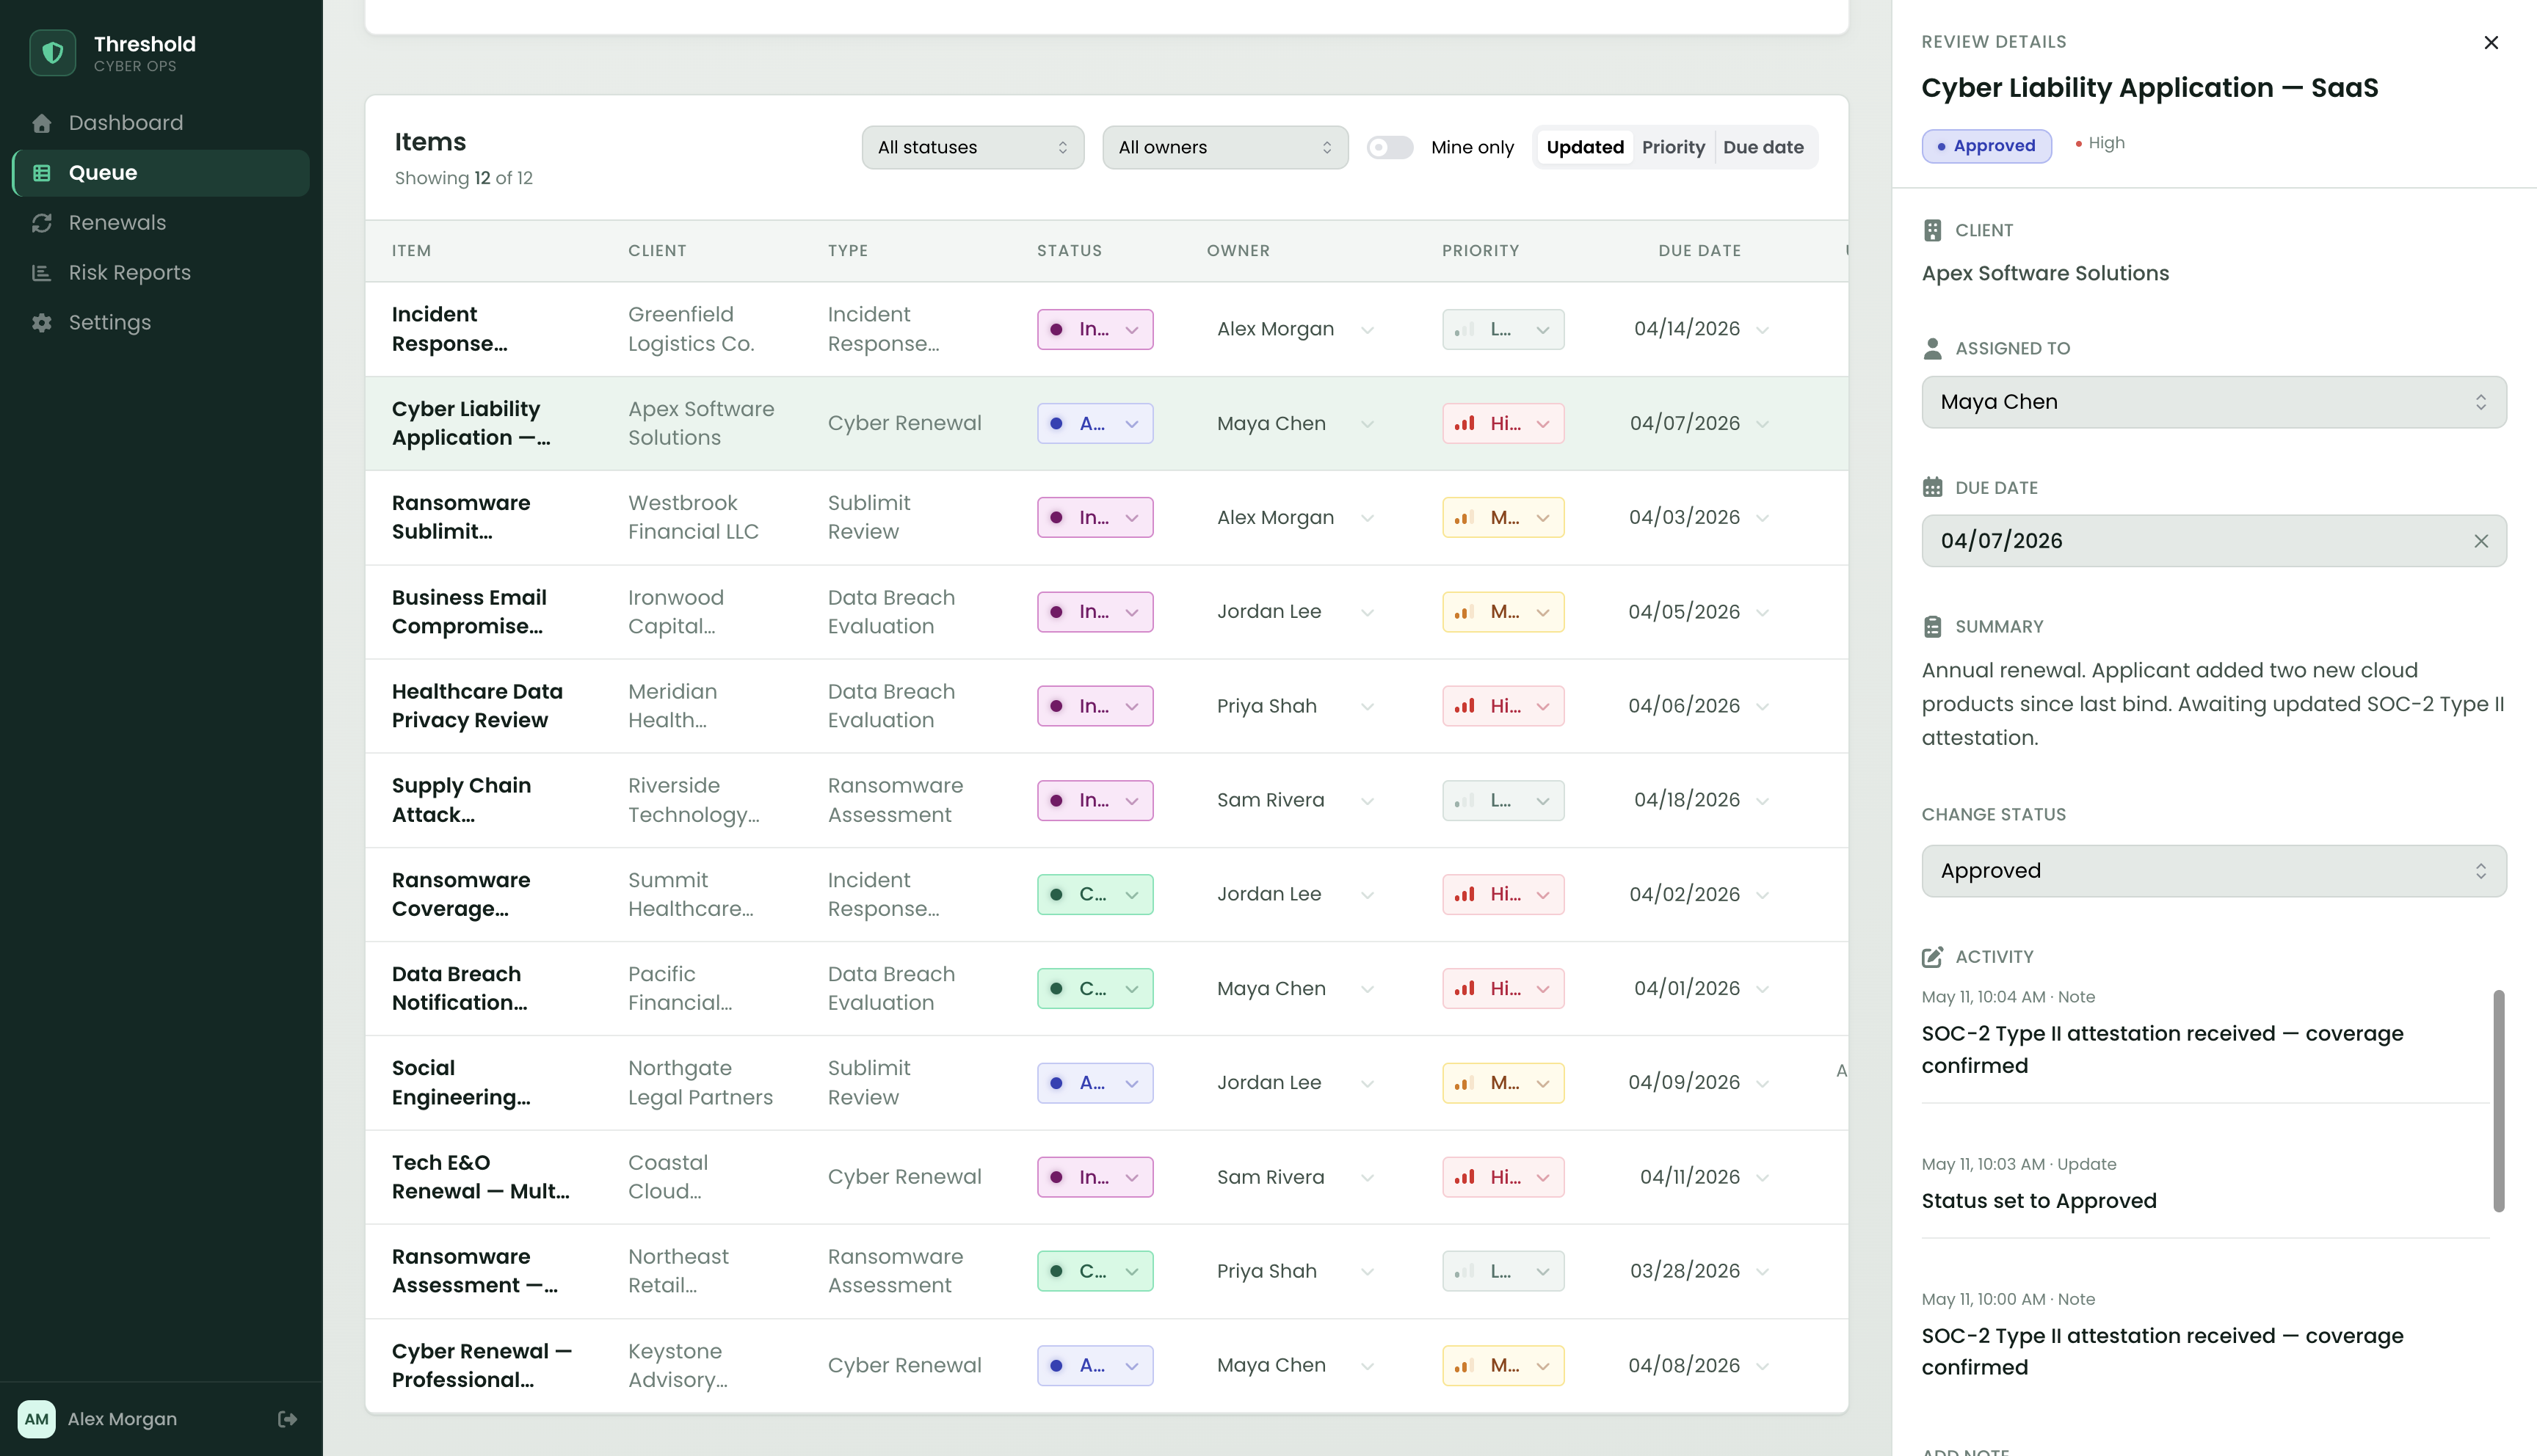Expand the Assigned To Maya Chen dropdown
Viewport: 2537px width, 1456px height.
[x=2214, y=402]
